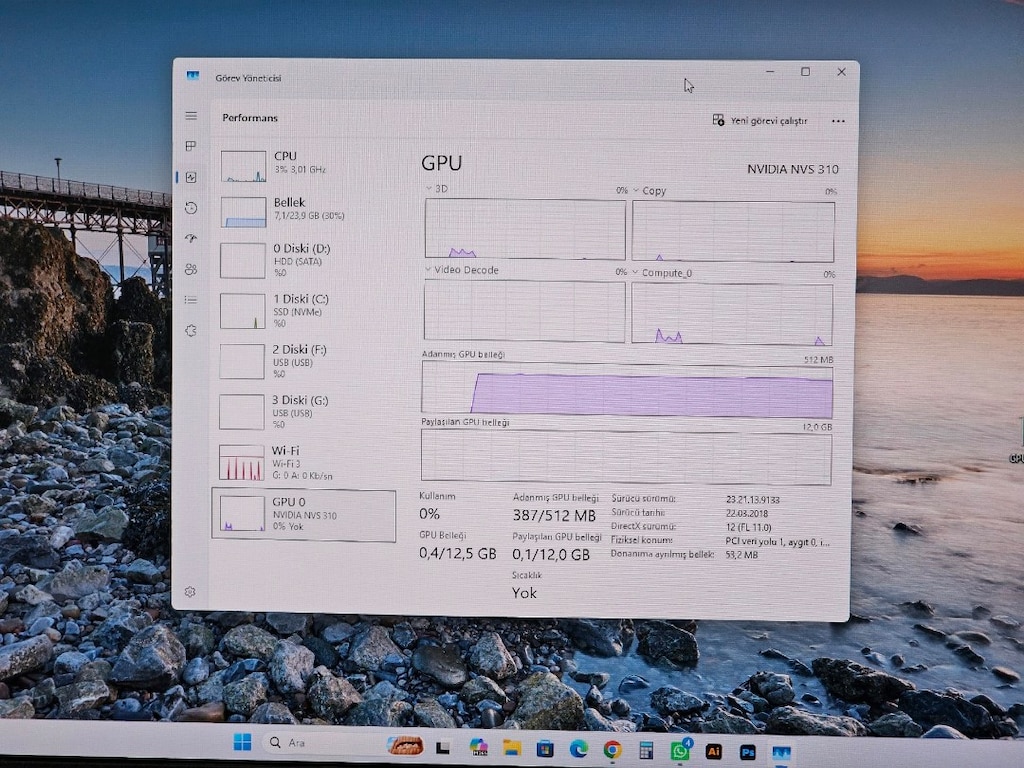Select the CPU performance entry
Screen dimensions: 1024x768
coord(304,166)
